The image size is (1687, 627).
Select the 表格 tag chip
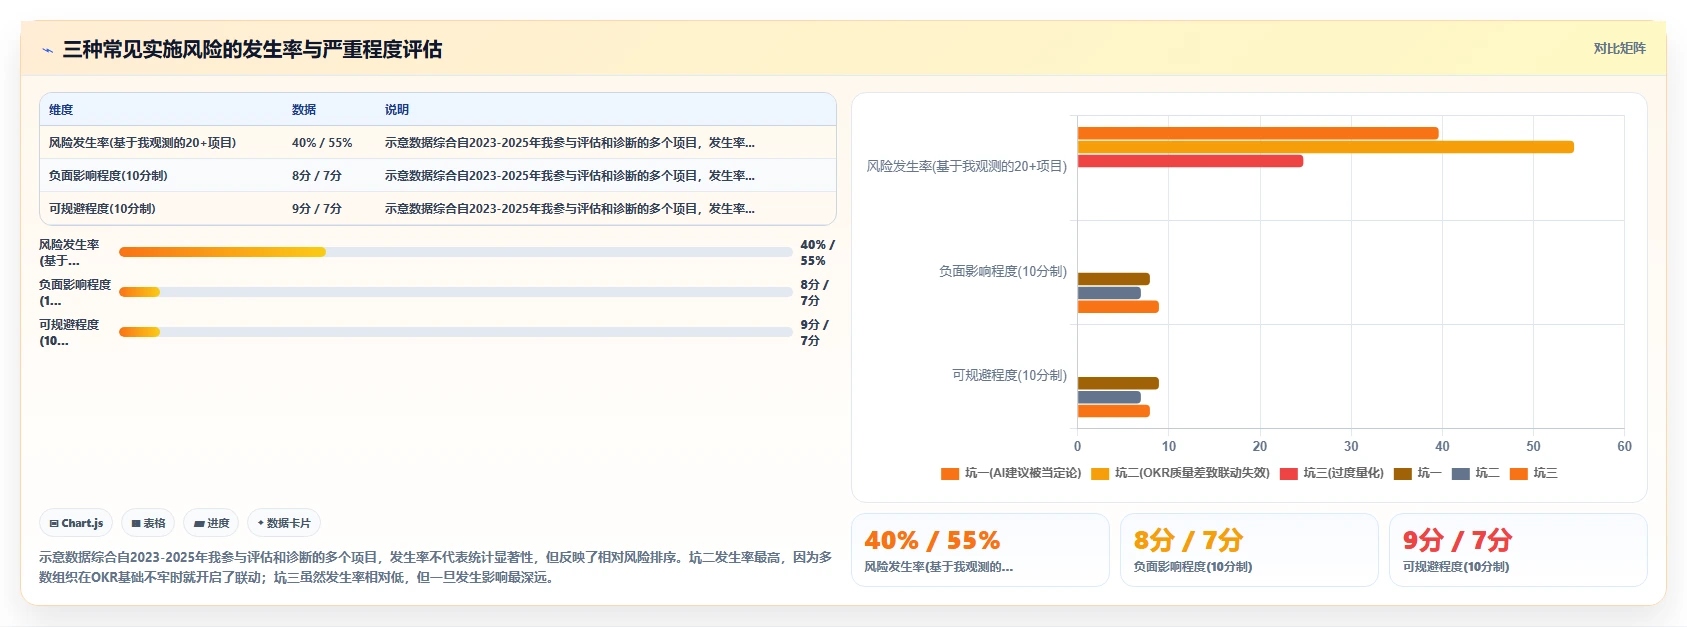148,523
